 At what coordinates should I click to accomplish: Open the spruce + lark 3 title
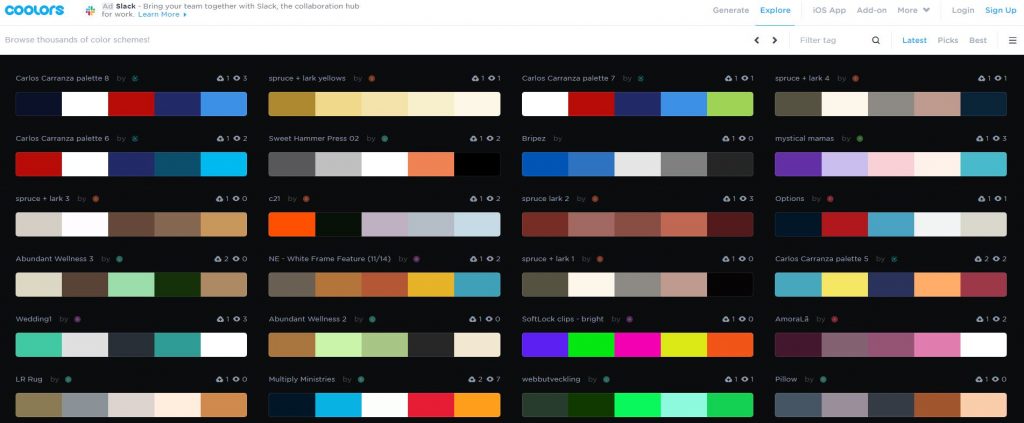42,198
